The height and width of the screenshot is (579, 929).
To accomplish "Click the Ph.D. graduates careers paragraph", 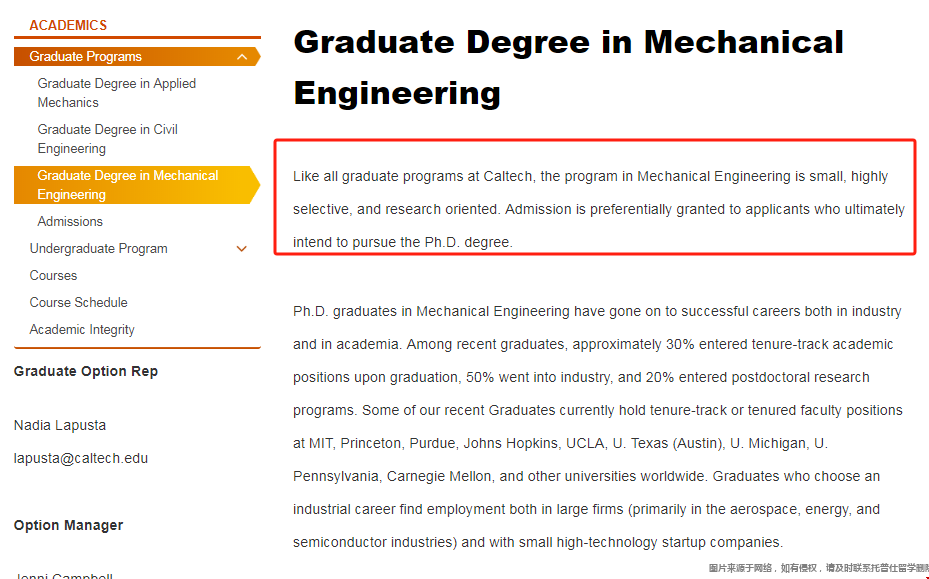I will click(x=597, y=427).
